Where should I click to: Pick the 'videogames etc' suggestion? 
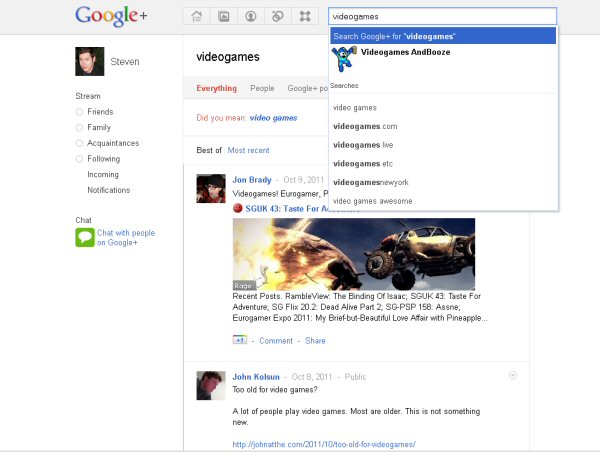(x=443, y=164)
